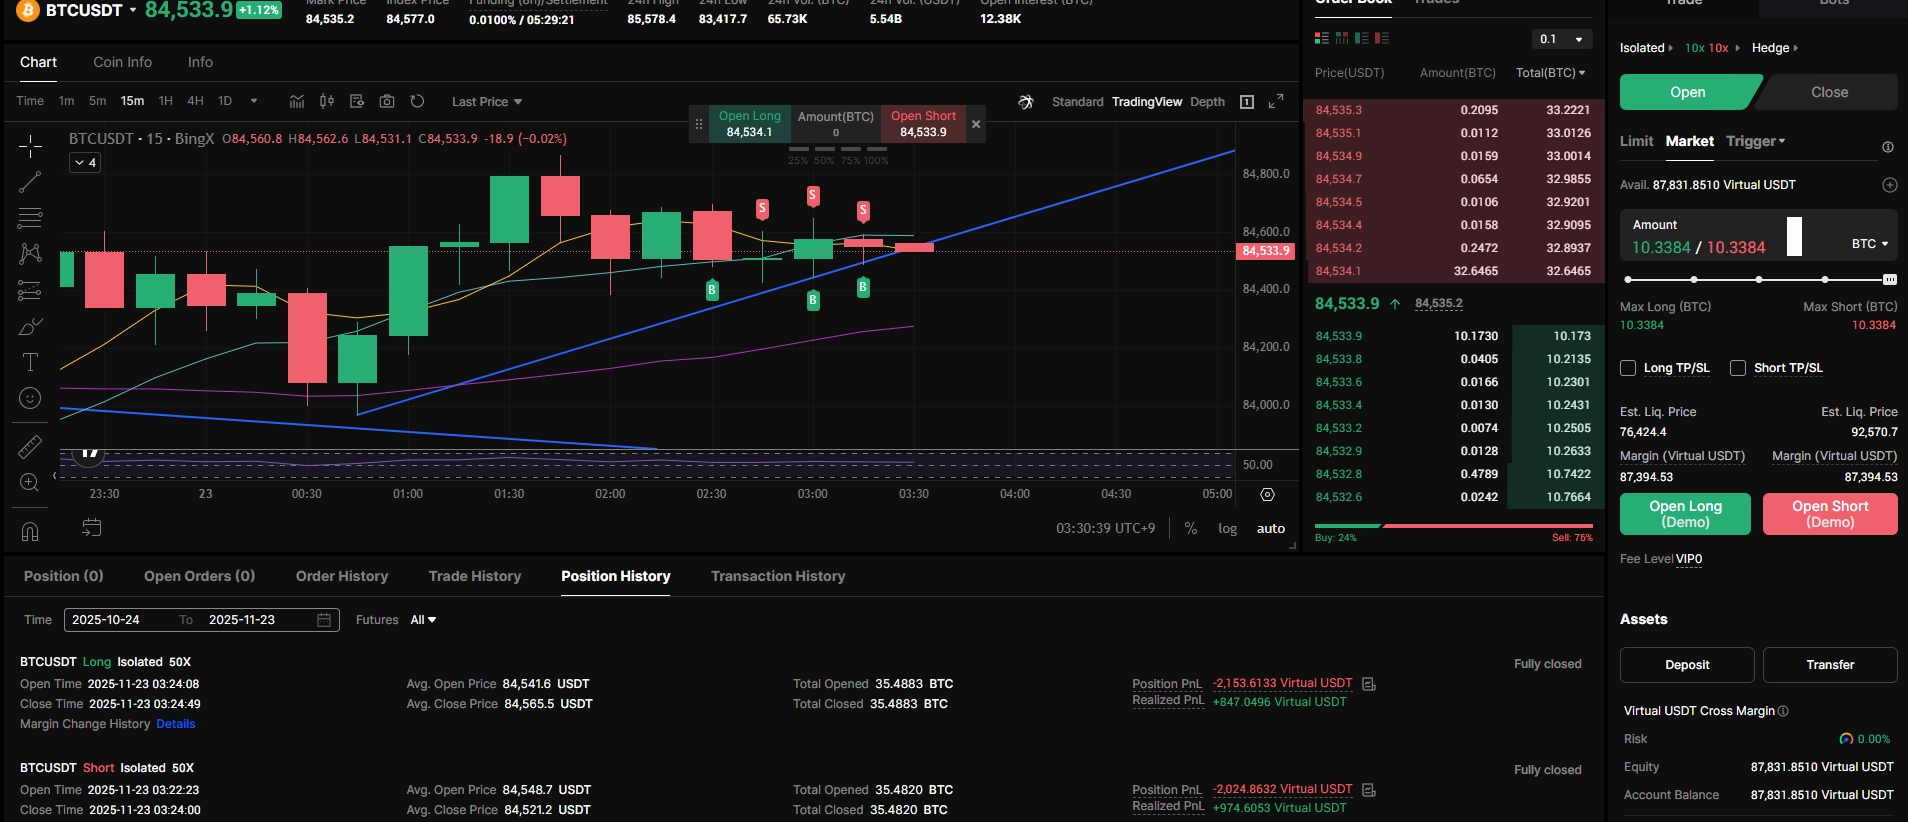
Task: Show sell-only order book view
Action: [1382, 38]
